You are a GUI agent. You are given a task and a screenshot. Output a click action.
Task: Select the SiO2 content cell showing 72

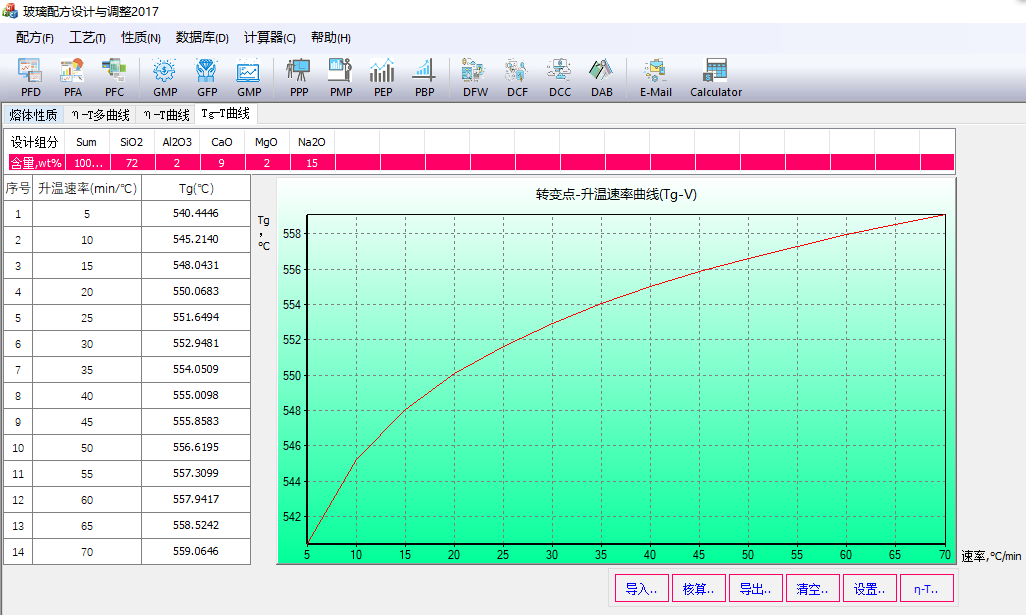tap(132, 162)
